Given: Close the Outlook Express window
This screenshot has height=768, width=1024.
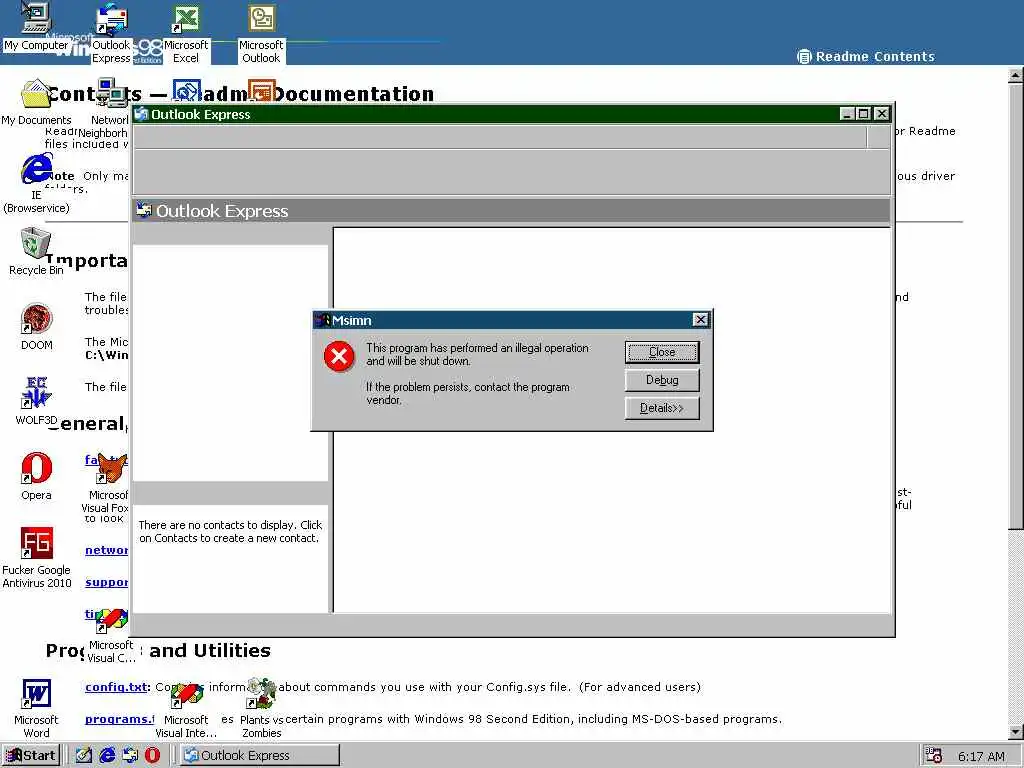Looking at the screenshot, I should (882, 114).
